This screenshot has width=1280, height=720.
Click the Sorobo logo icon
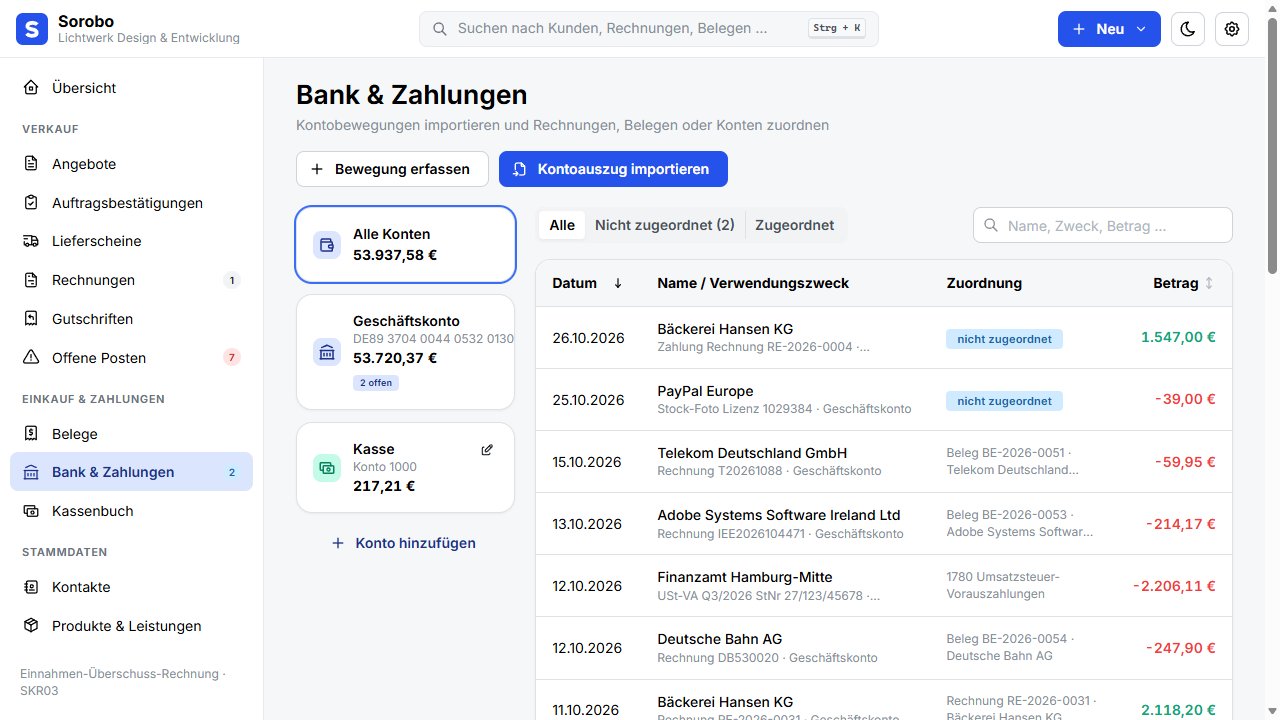(32, 29)
